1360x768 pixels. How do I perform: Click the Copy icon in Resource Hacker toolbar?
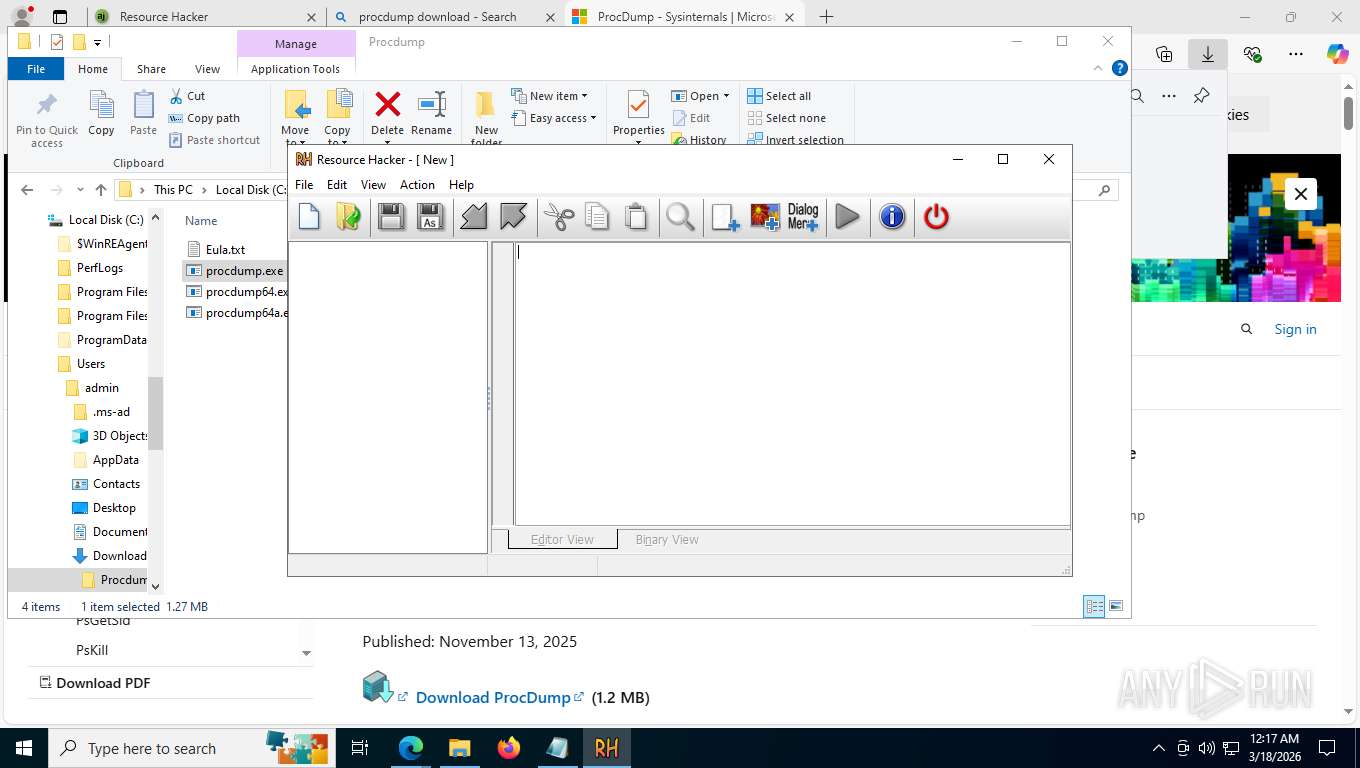point(597,217)
